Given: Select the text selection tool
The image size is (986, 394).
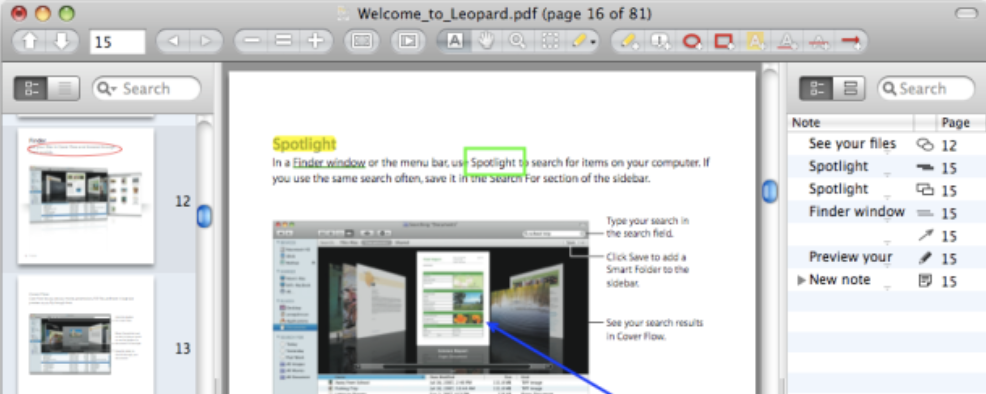Looking at the screenshot, I should [x=455, y=41].
